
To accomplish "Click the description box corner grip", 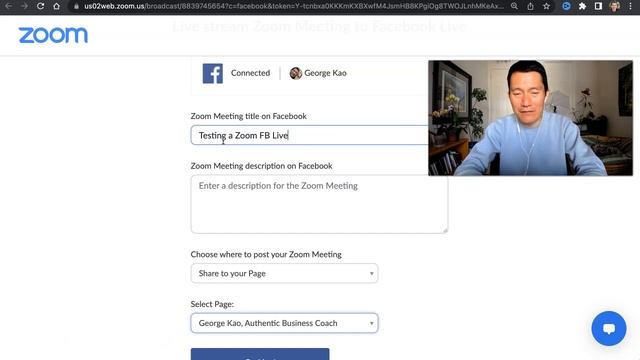I will [x=445, y=231].
